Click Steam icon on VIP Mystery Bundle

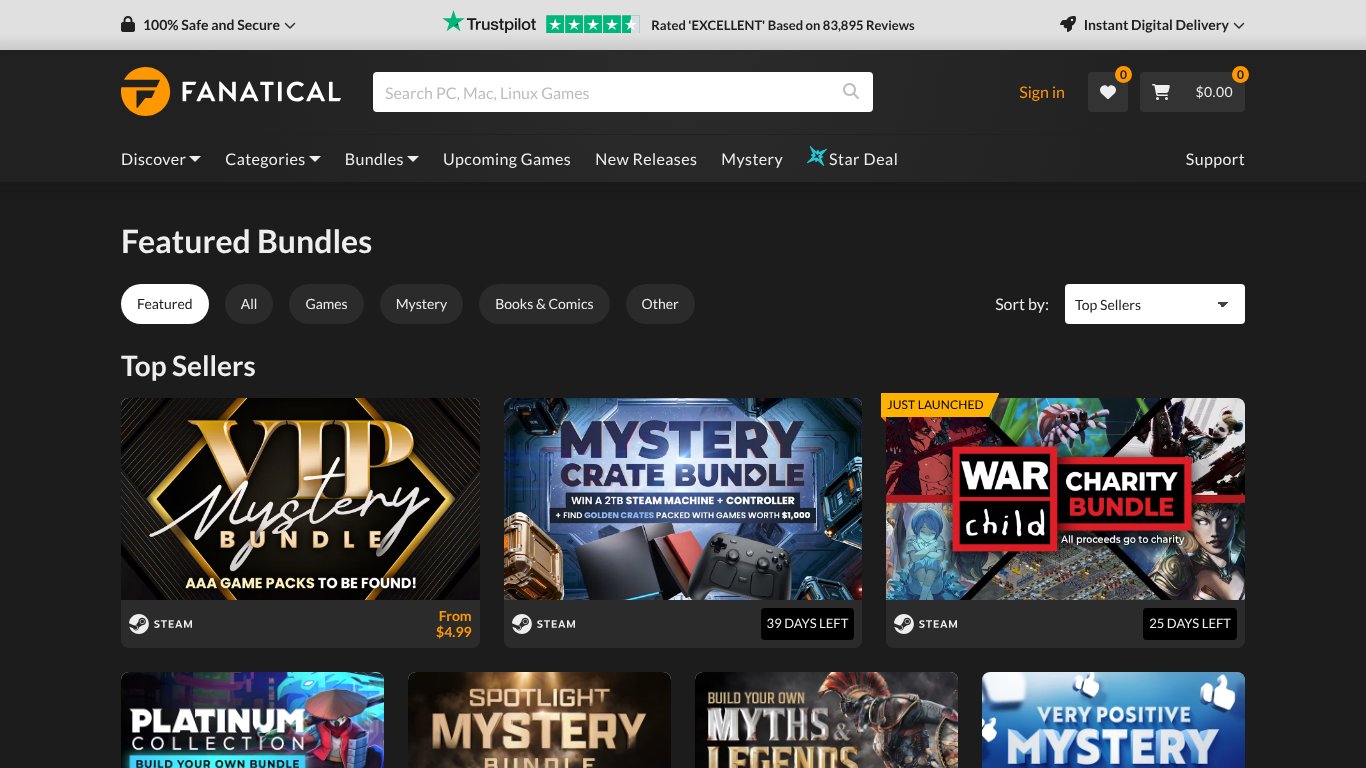(139, 624)
